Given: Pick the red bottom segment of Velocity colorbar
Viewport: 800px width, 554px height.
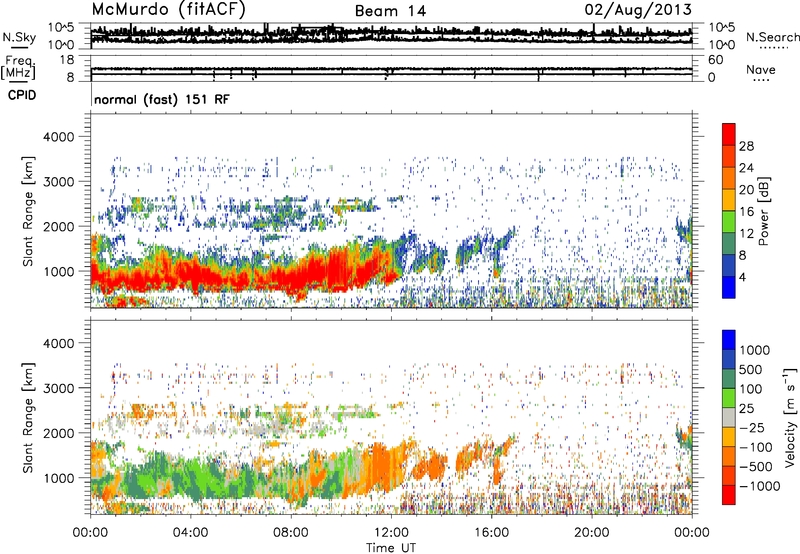Looking at the screenshot, I should click(x=729, y=495).
